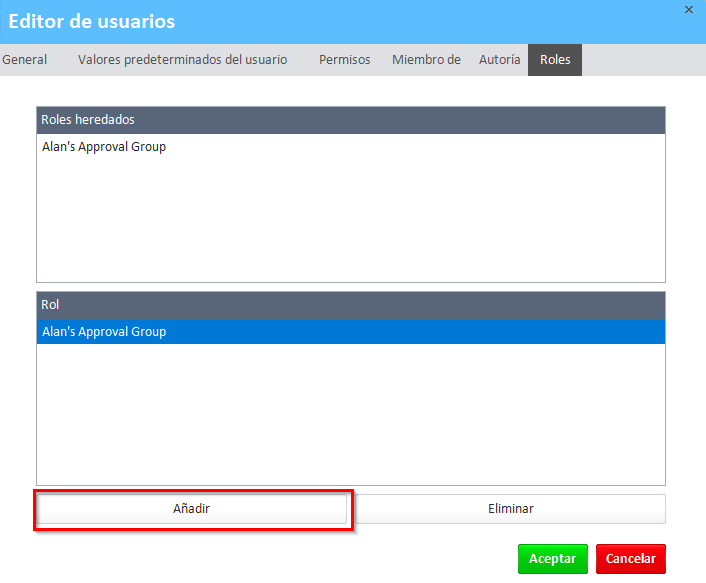This screenshot has height=583, width=706.
Task: Click the red Cancelar button
Action: tap(630, 559)
